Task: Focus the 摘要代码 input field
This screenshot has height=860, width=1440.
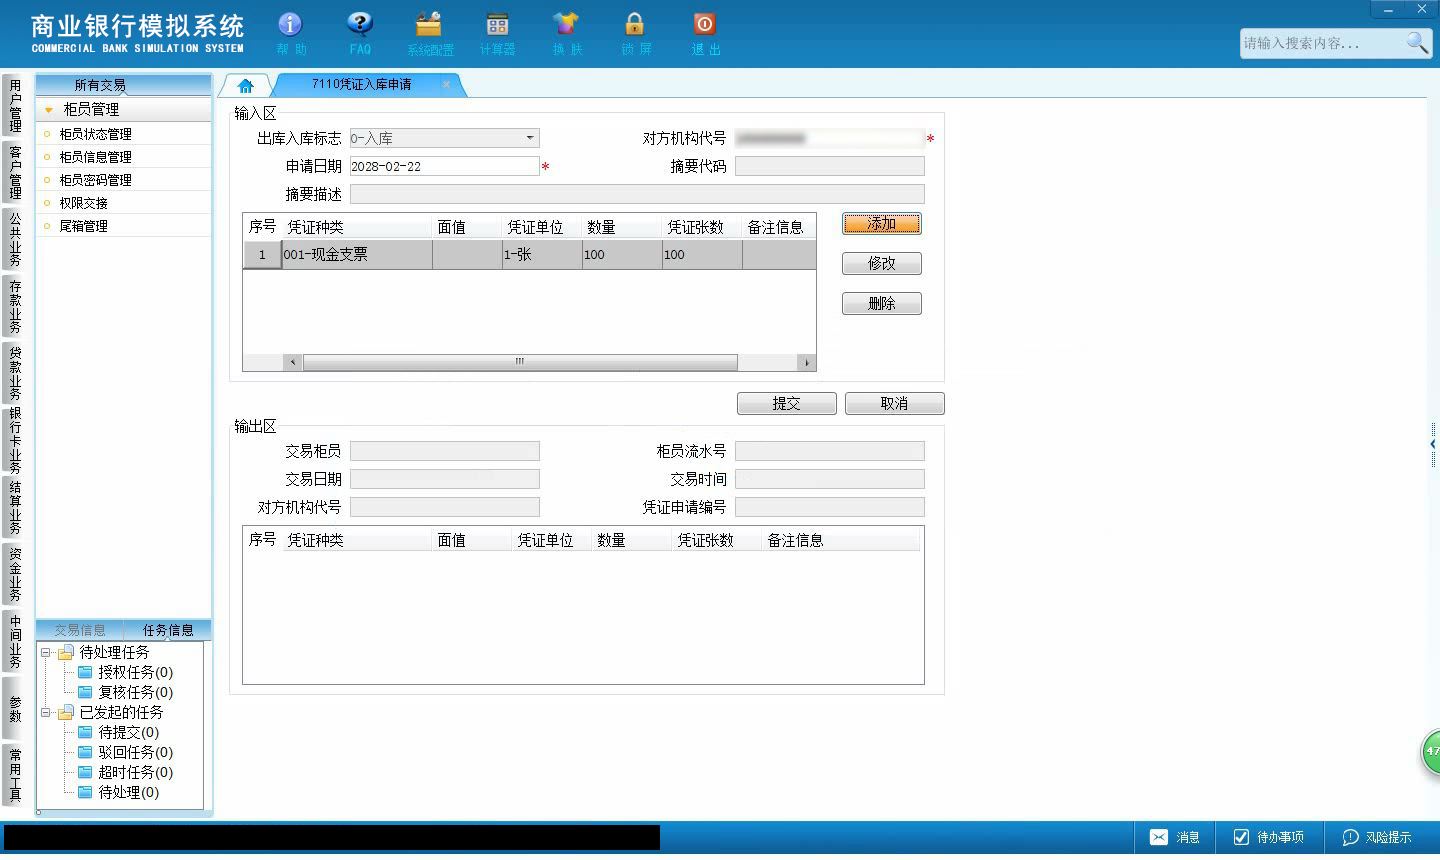Action: coord(829,166)
